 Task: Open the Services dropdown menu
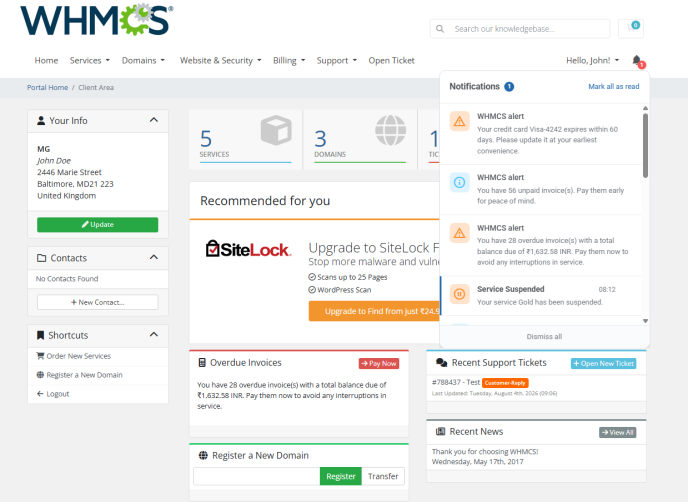[90, 61]
